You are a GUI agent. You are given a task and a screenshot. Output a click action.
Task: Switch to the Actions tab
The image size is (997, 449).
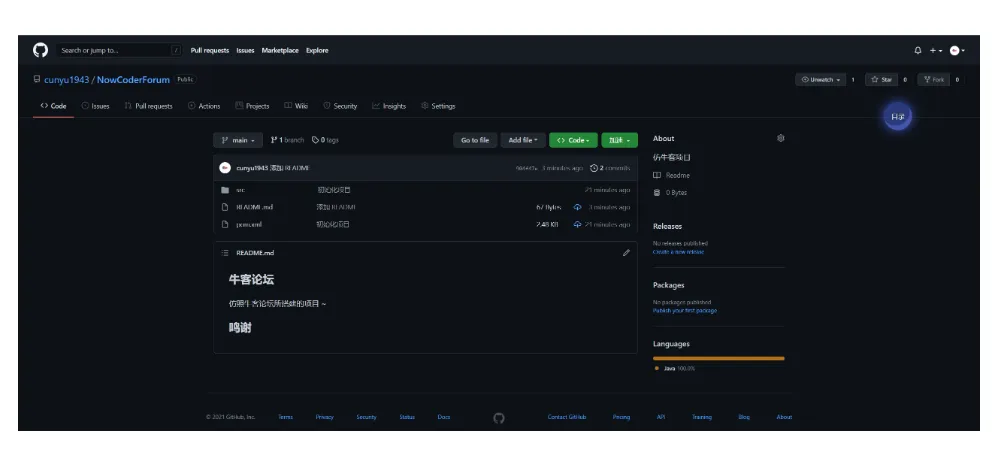click(204, 106)
